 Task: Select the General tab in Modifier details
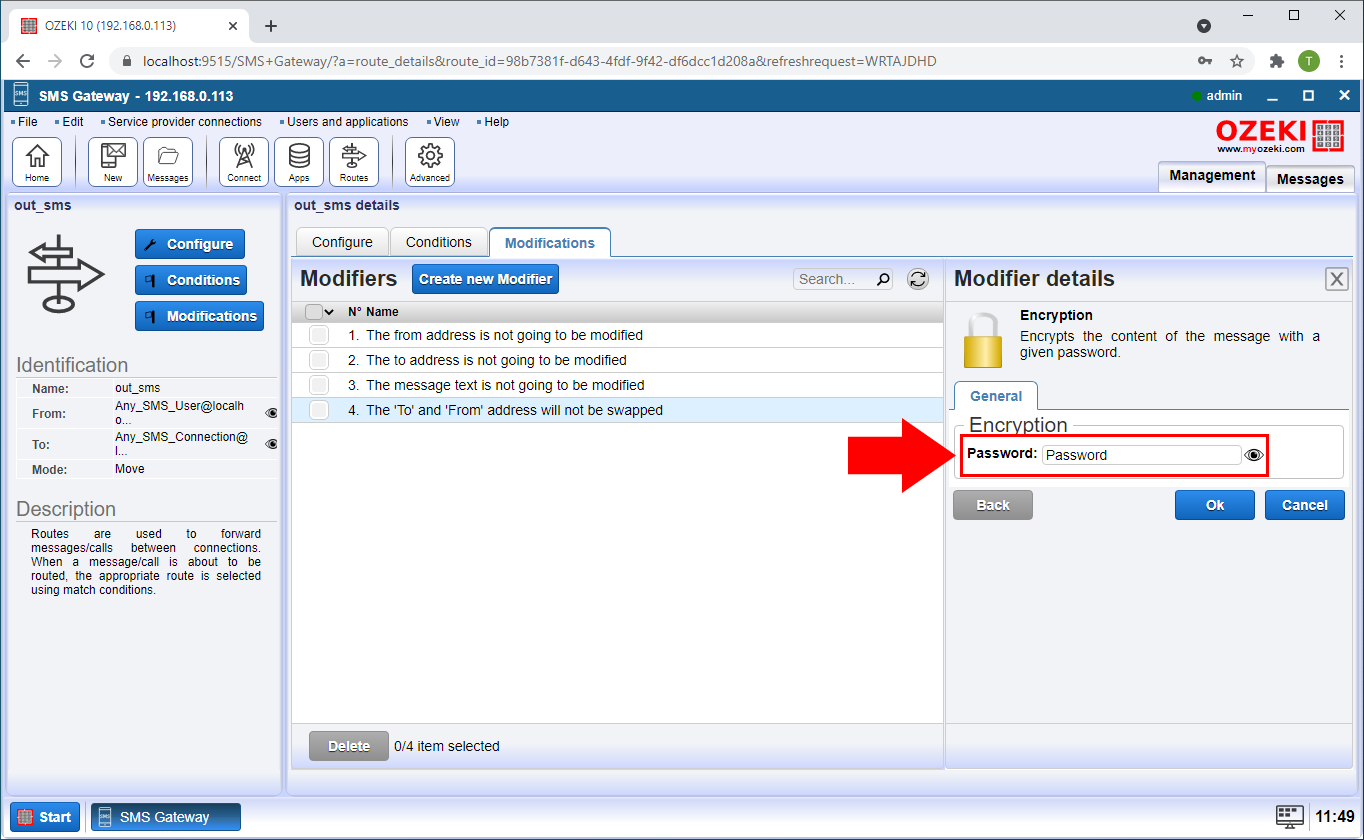pos(996,396)
